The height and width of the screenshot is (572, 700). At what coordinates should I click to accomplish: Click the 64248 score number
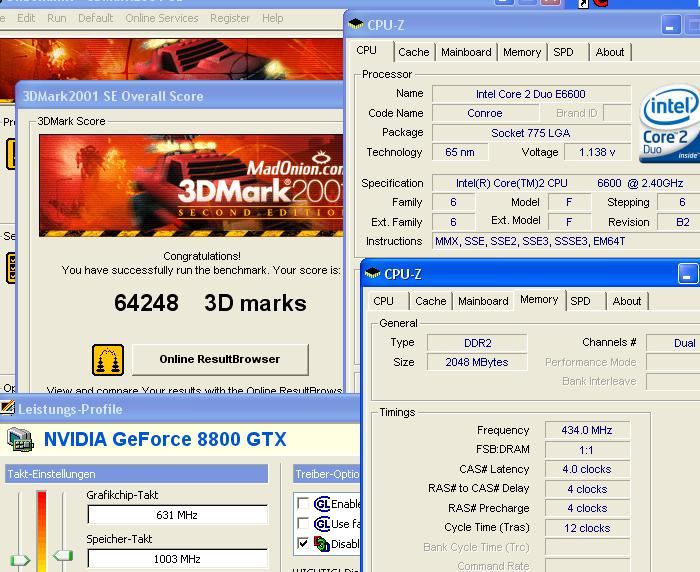click(146, 303)
